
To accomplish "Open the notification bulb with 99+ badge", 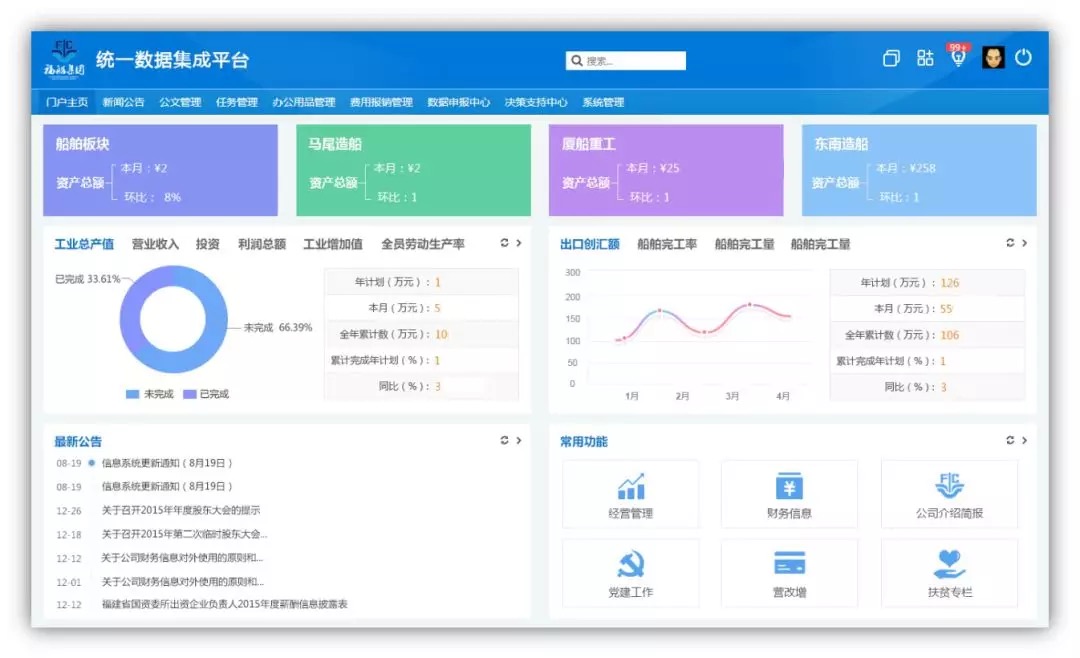I will tap(957, 56).
